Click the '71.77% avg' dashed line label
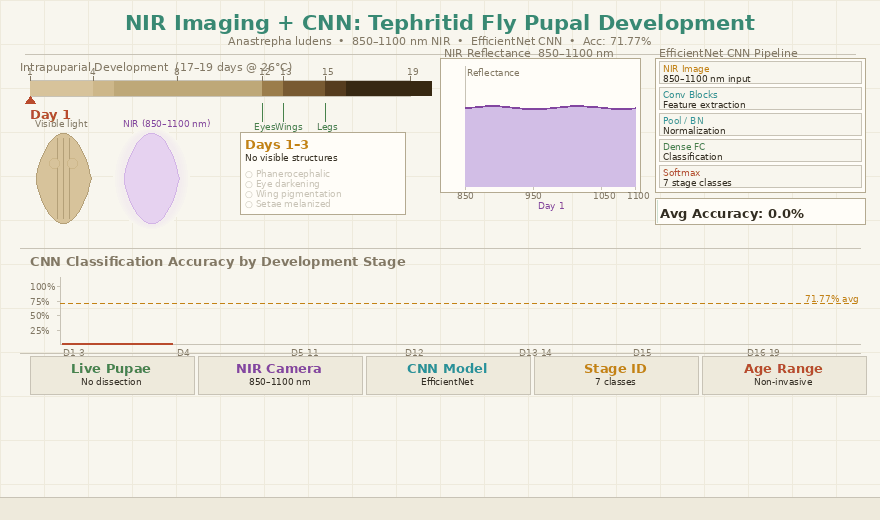This screenshot has height=520, width=880. pos(831,298)
